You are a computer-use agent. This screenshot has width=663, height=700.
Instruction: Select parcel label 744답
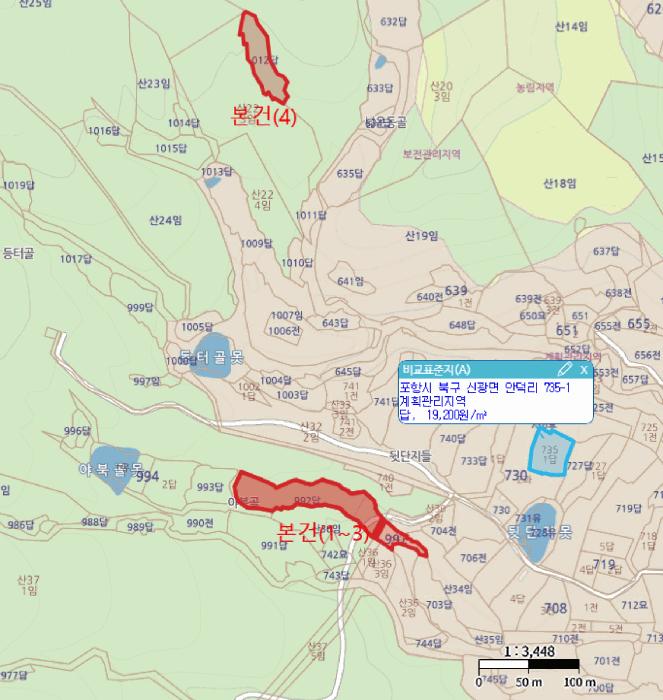429,643
